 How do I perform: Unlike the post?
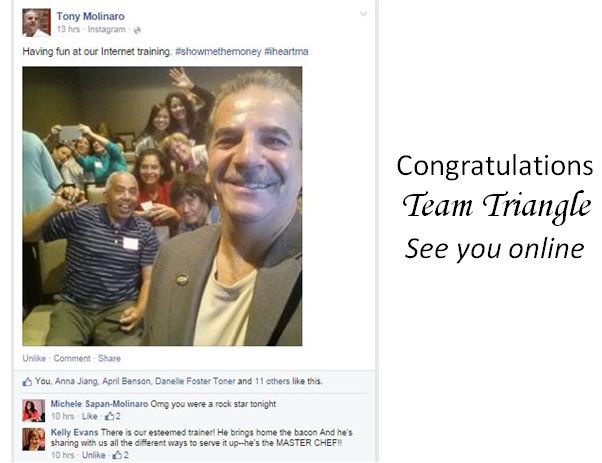point(34,358)
